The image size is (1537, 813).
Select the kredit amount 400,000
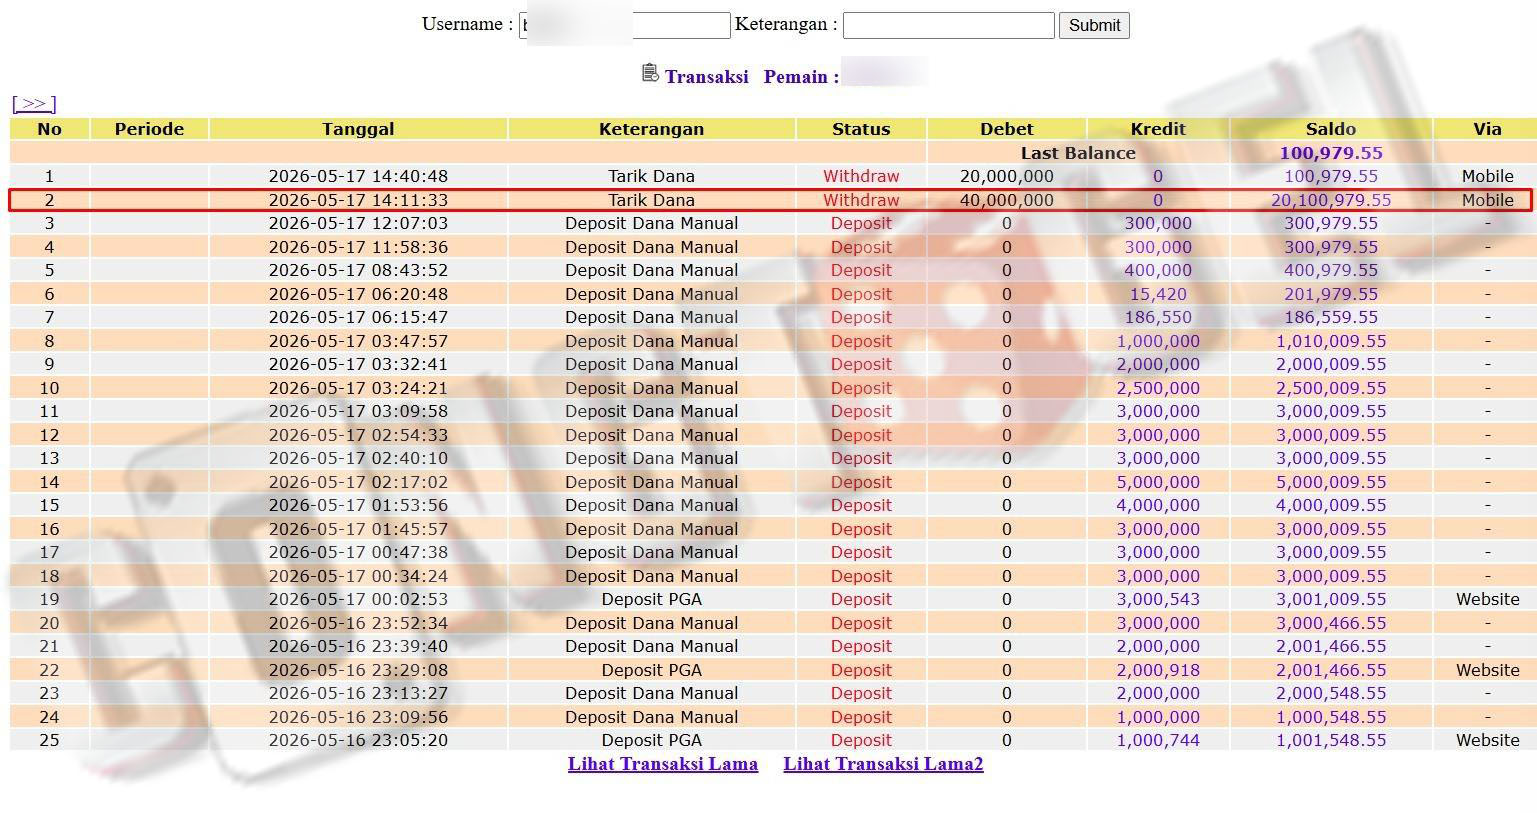1158,270
